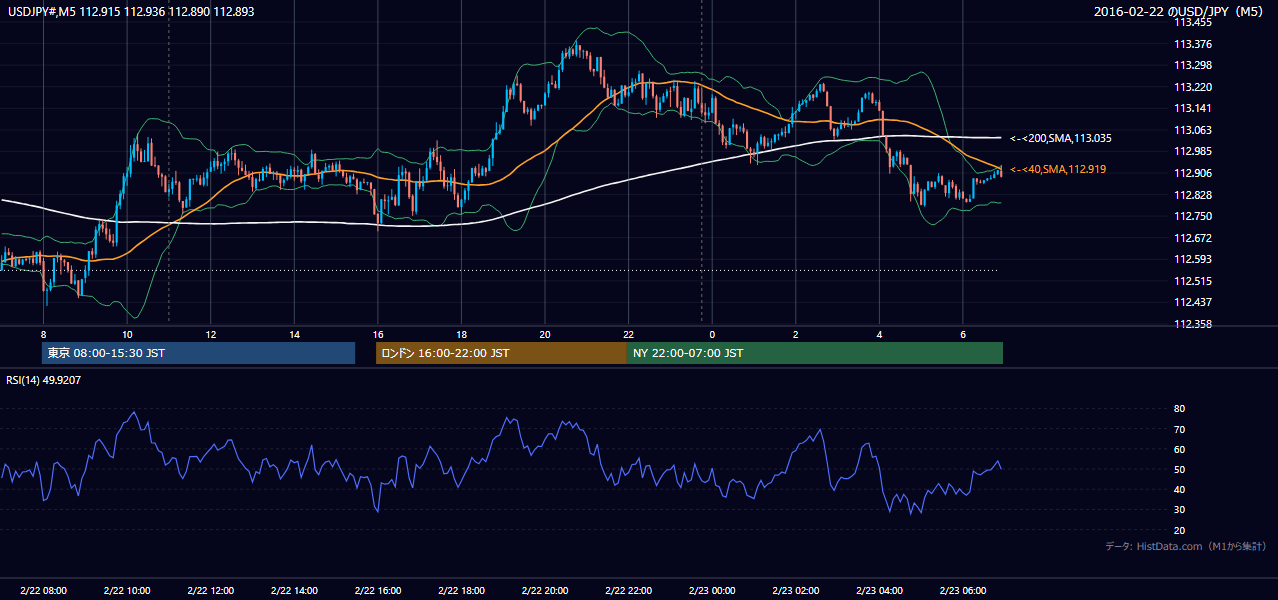Click the HistData.com data source credit
The width and height of the screenshot is (1278, 600).
[x=1186, y=546]
